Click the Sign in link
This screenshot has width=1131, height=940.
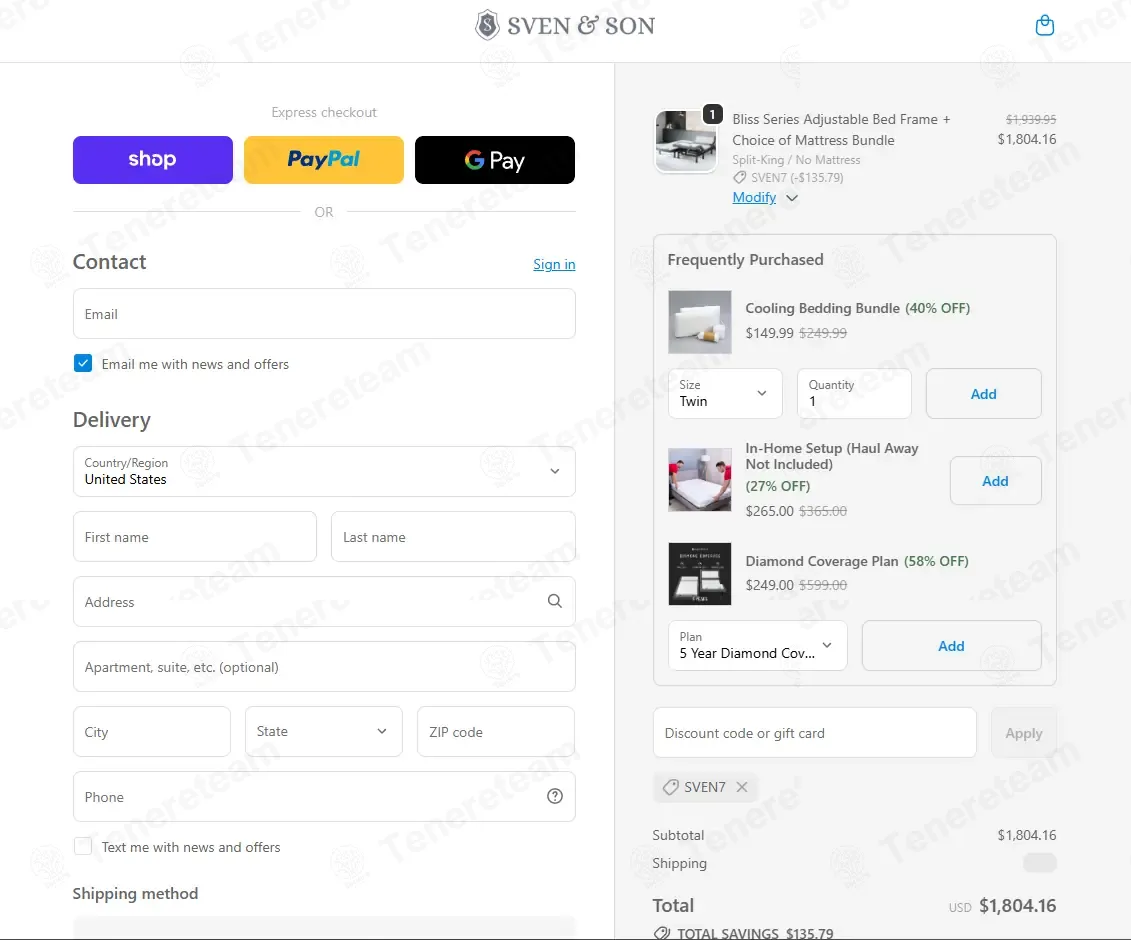tap(554, 264)
